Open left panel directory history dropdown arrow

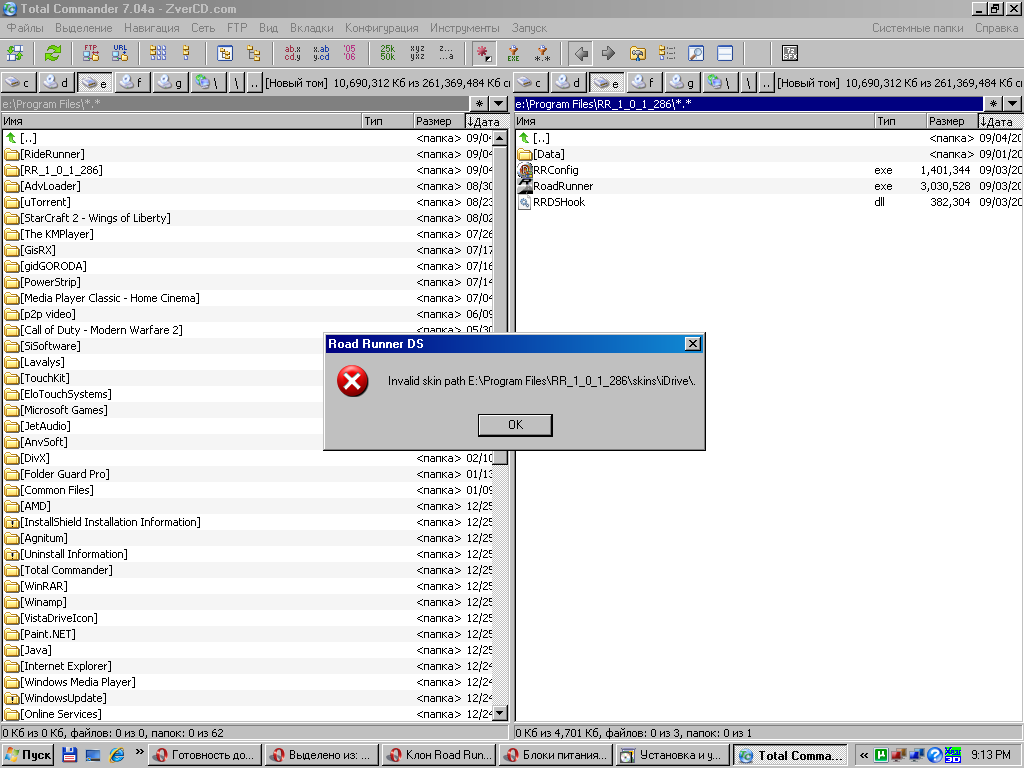tap(499, 104)
